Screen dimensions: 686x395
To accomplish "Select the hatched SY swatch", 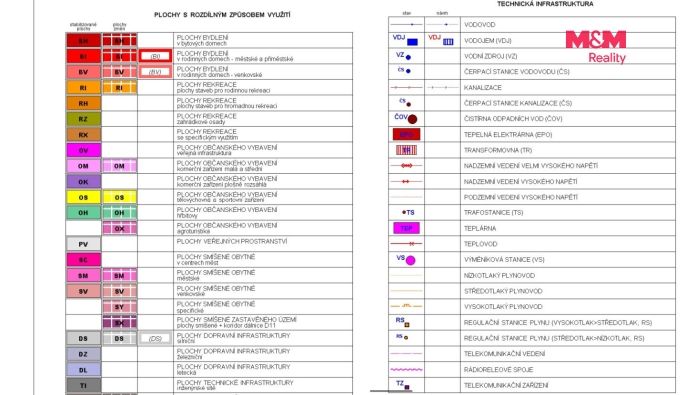I will tap(119, 307).
